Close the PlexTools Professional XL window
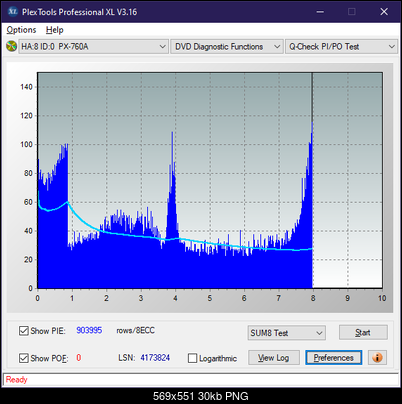402x404 pixels. point(384,12)
